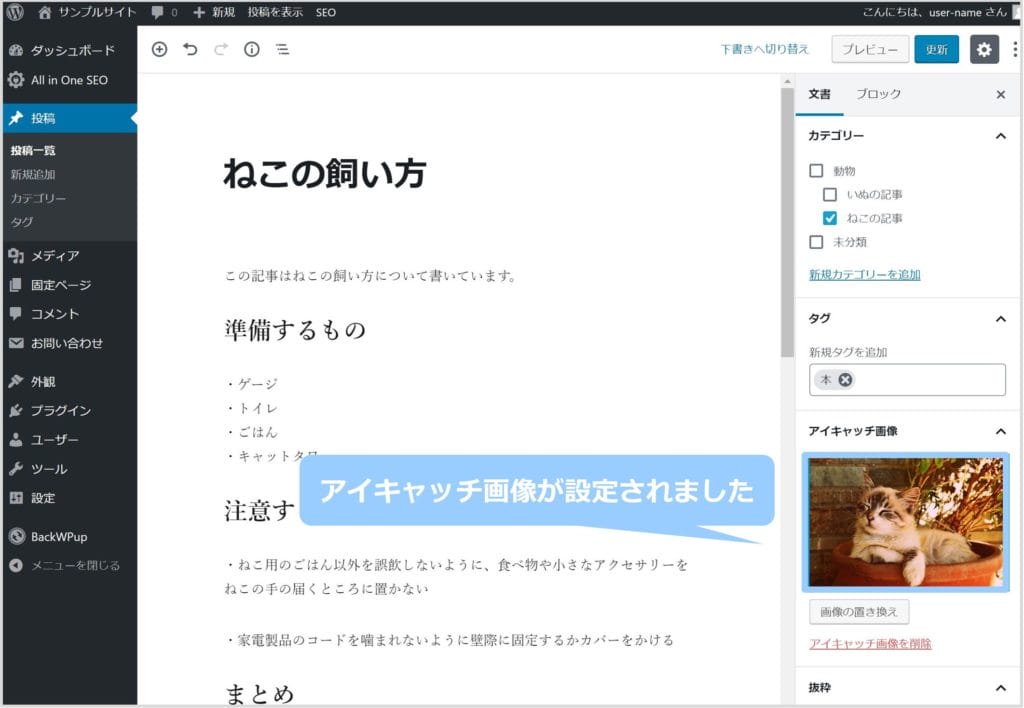Screen dimensions: 1024x708
Task: Open the content structure info icon
Action: (x=251, y=49)
